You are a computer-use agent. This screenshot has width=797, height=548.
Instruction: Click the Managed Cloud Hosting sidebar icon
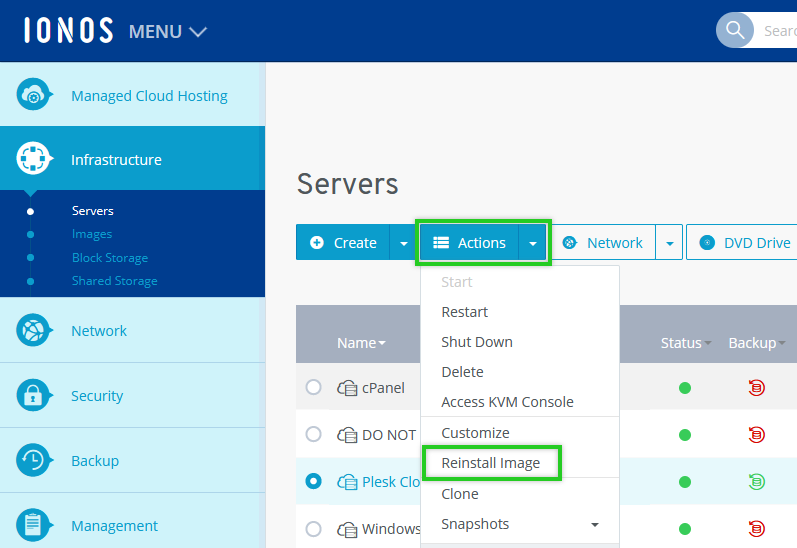point(34,95)
